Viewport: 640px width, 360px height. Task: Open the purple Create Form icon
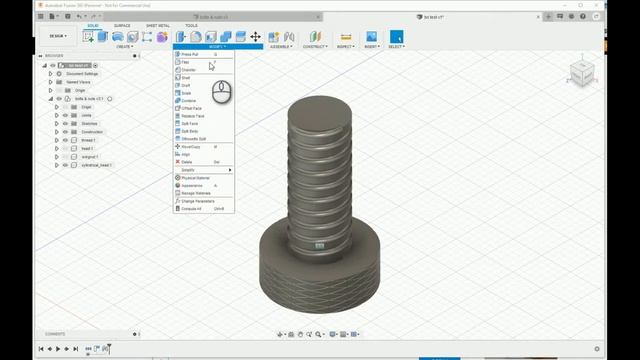pos(162,37)
